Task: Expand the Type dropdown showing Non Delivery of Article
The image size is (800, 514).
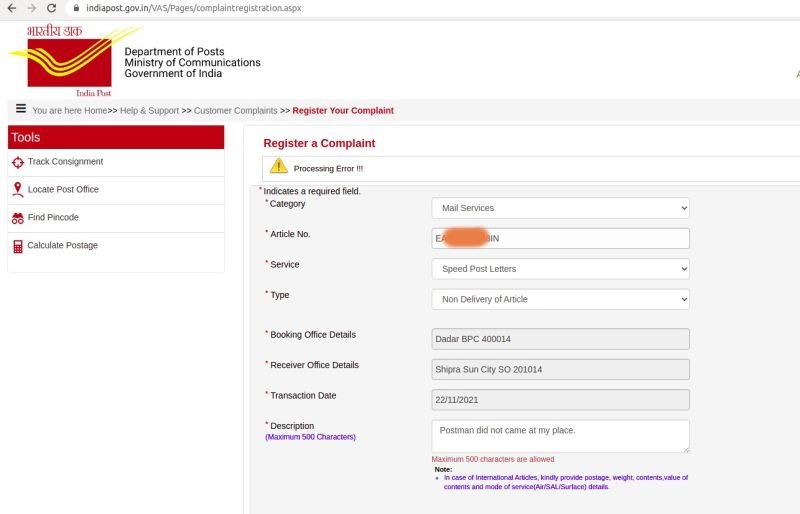Action: pyautogui.click(x=560, y=299)
